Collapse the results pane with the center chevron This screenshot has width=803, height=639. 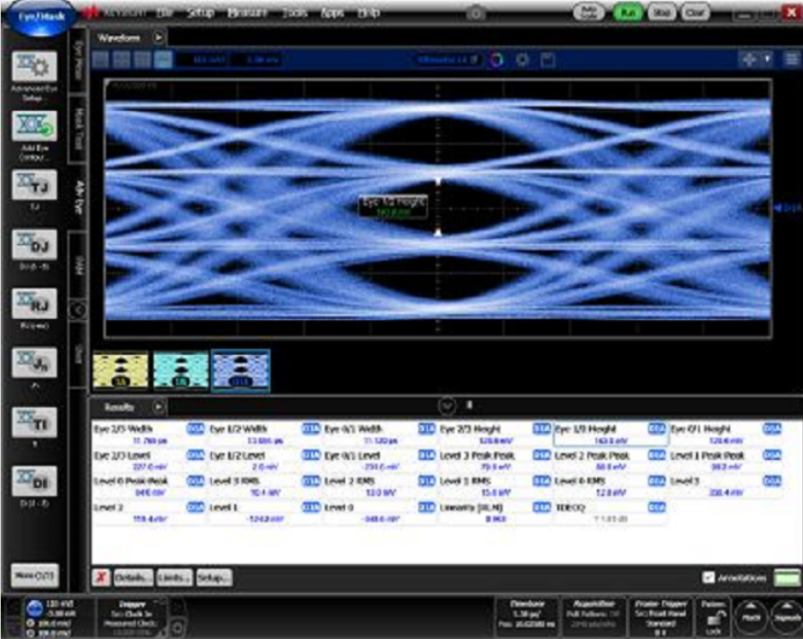pyautogui.click(x=447, y=406)
